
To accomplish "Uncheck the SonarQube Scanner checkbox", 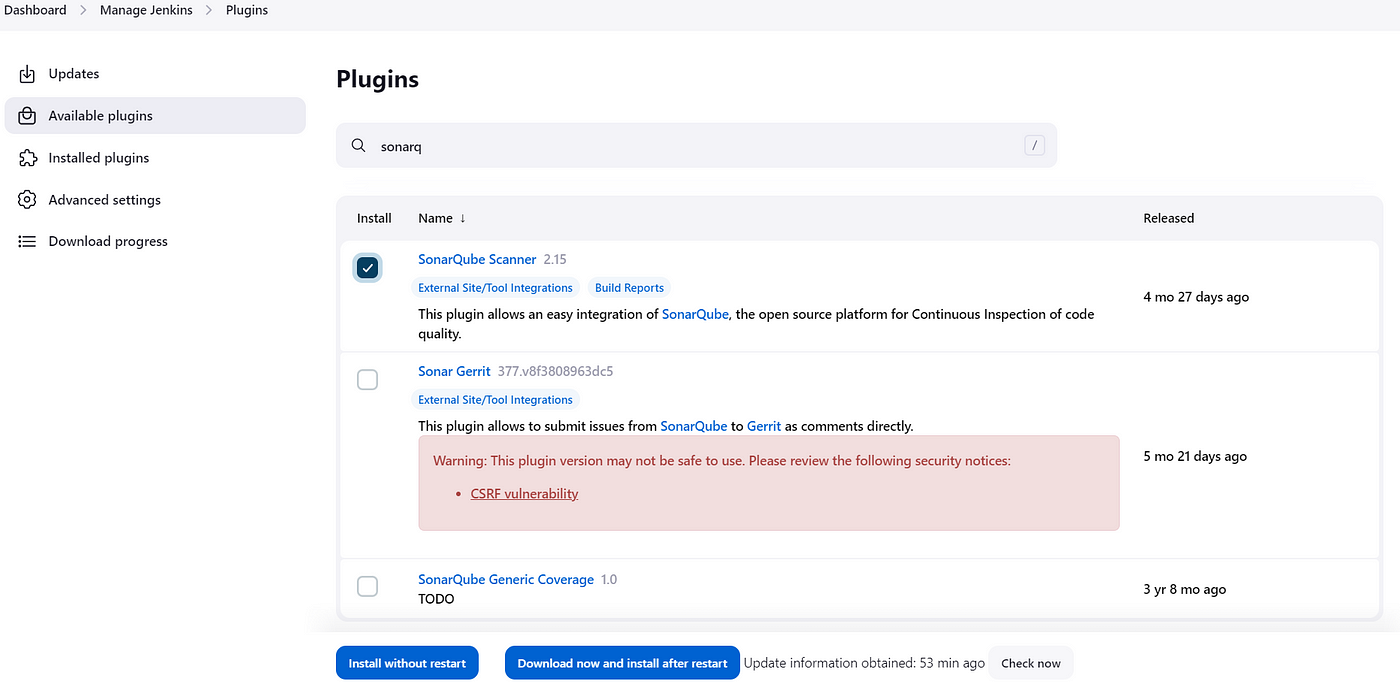I will tap(368, 267).
